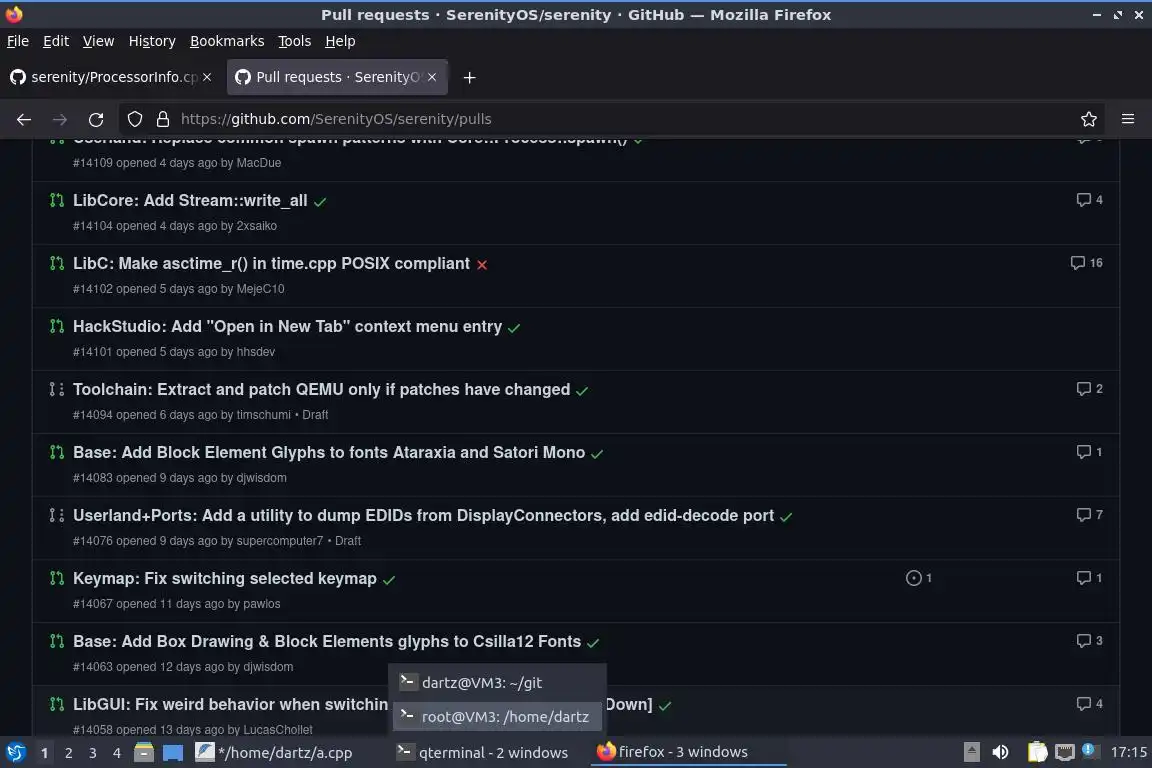Open PR HackStudio: Add Open in New Tab
Viewport: 1152px width, 768px height.
click(287, 327)
